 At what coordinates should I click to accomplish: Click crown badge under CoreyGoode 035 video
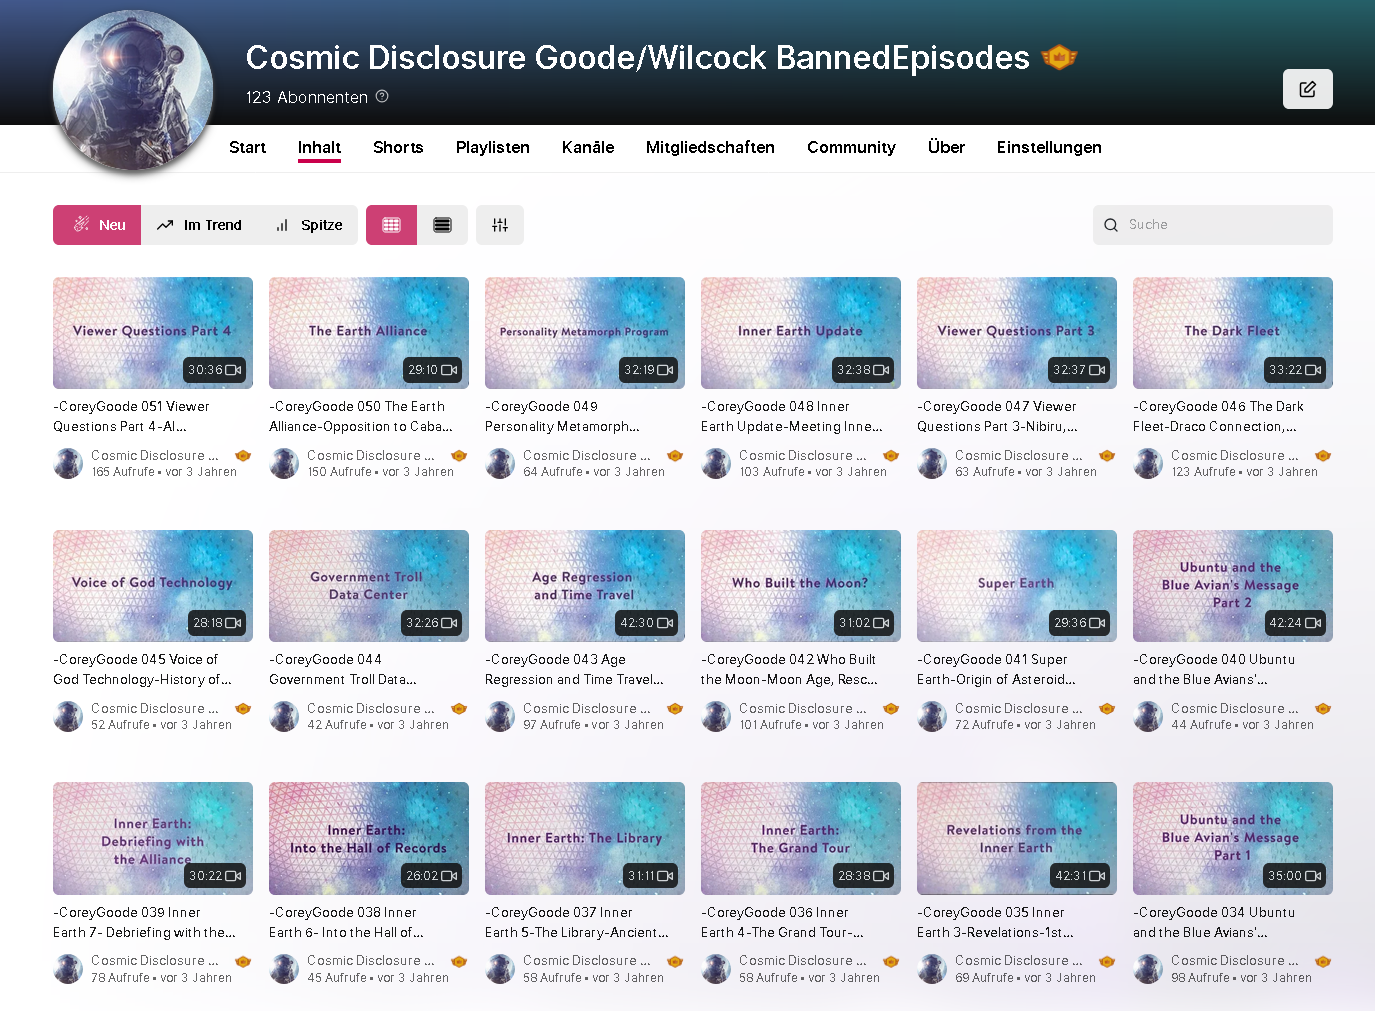(x=1107, y=961)
